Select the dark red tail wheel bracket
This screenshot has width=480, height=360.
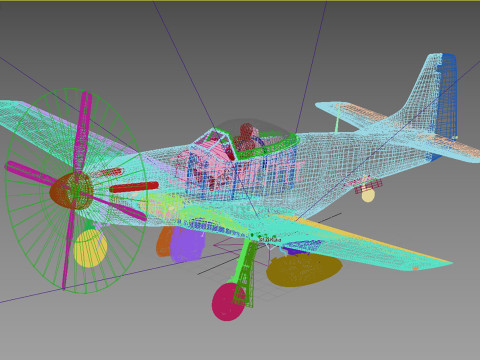(368, 186)
